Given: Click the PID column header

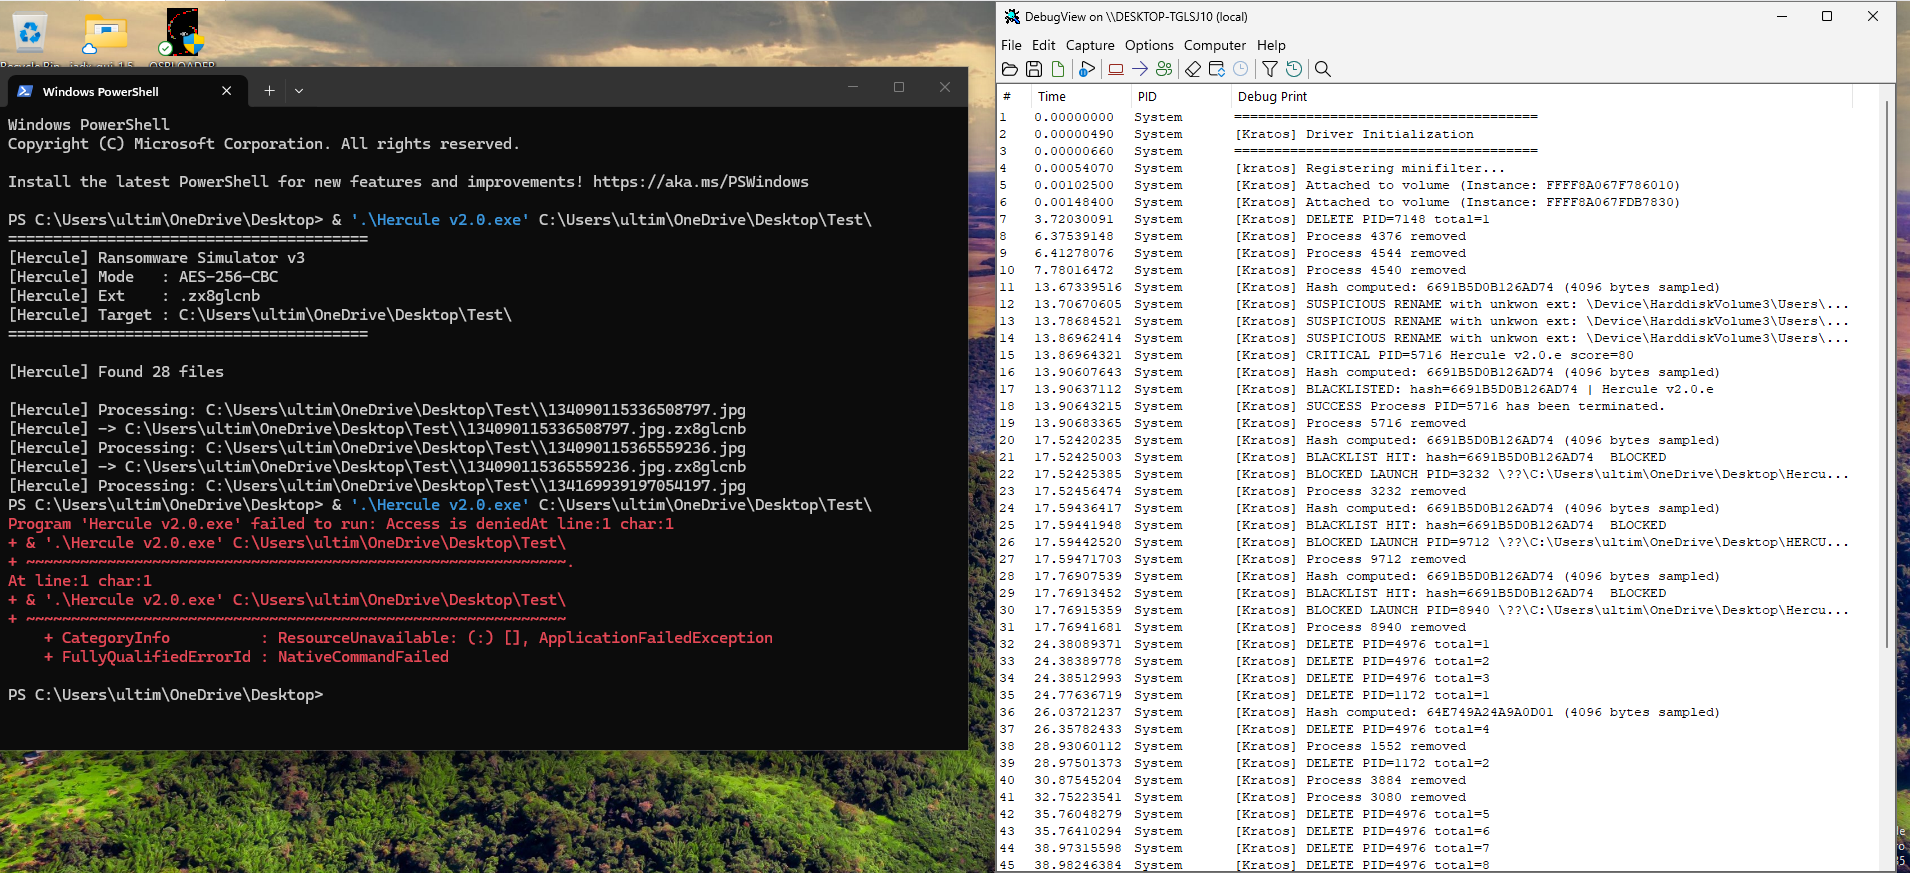Looking at the screenshot, I should click(1181, 97).
